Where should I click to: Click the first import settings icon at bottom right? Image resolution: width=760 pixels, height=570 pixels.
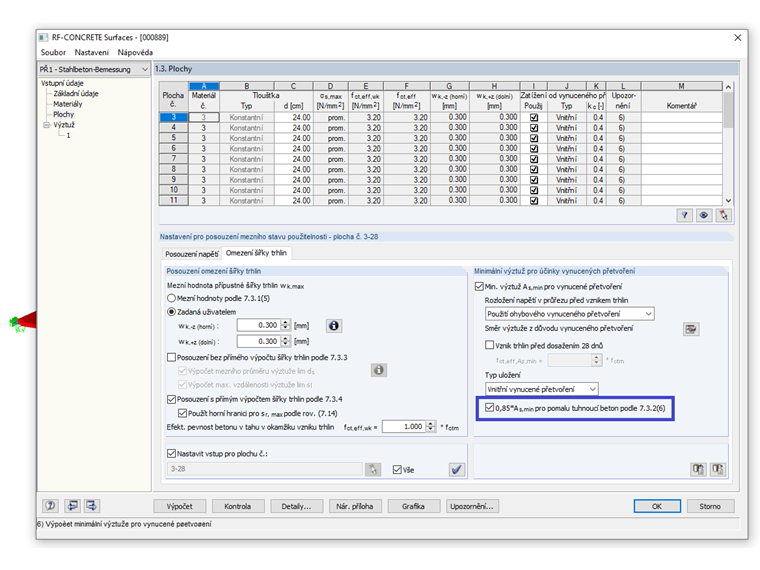(698, 469)
